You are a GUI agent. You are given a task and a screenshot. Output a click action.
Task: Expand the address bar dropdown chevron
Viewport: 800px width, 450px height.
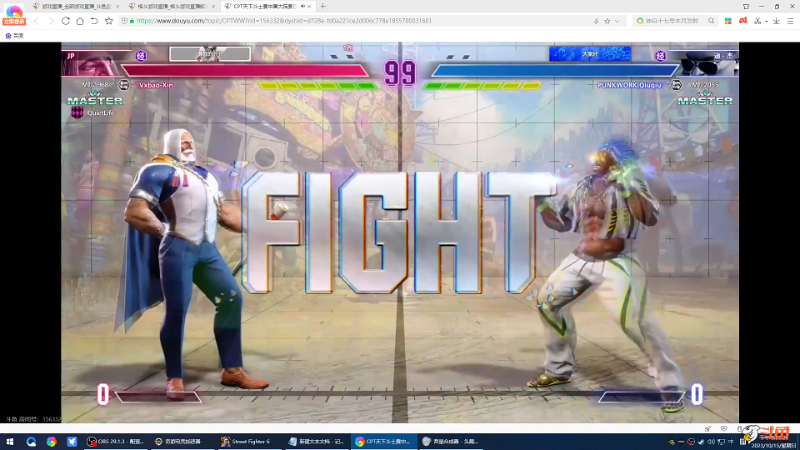click(617, 21)
